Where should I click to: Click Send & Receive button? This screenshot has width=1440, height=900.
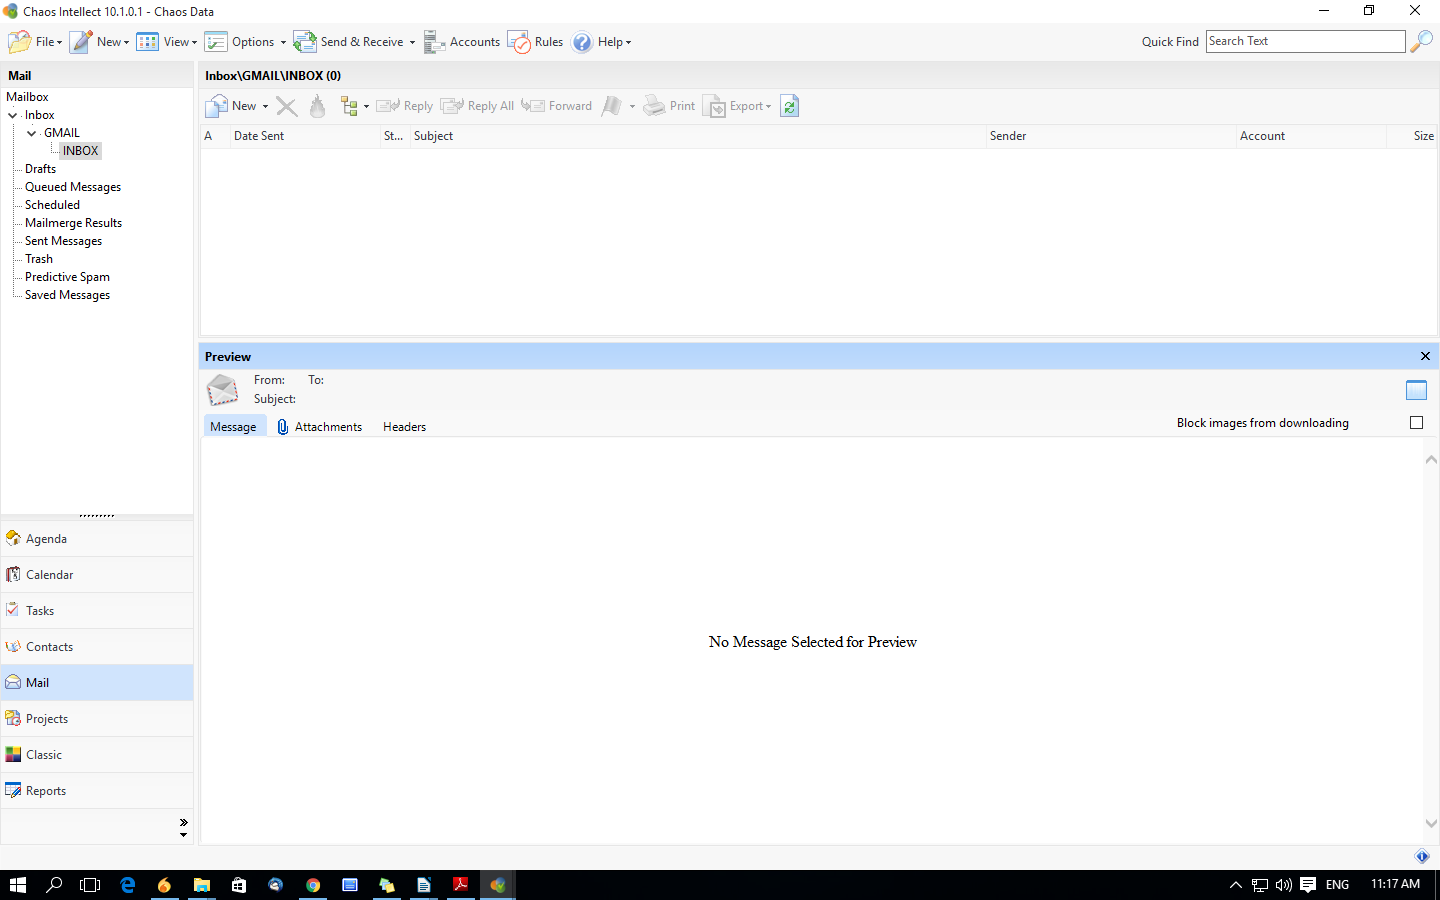click(349, 42)
